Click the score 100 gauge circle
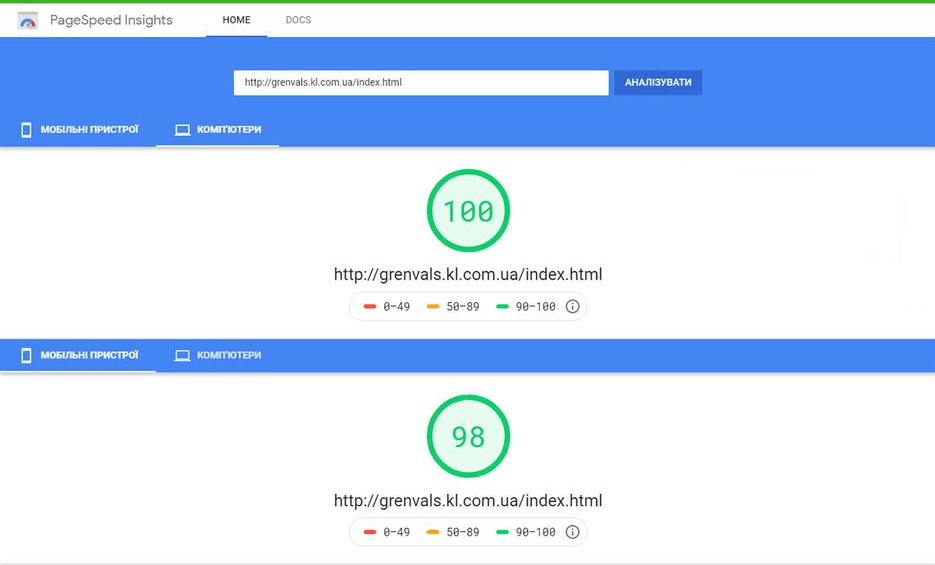This screenshot has height=565, width=935. (468, 210)
